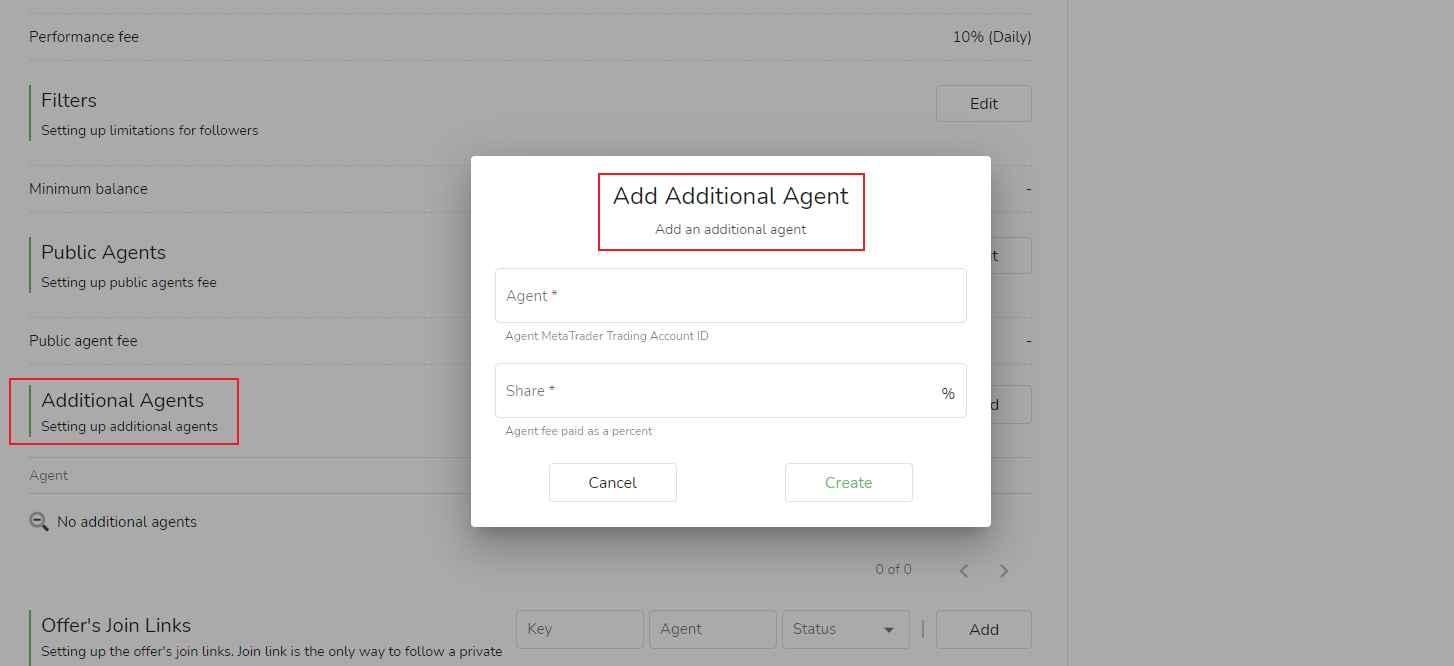Viewport: 1454px width, 666px height.
Task: Click the 0 of 0 pagination counter
Action: [x=893, y=570]
